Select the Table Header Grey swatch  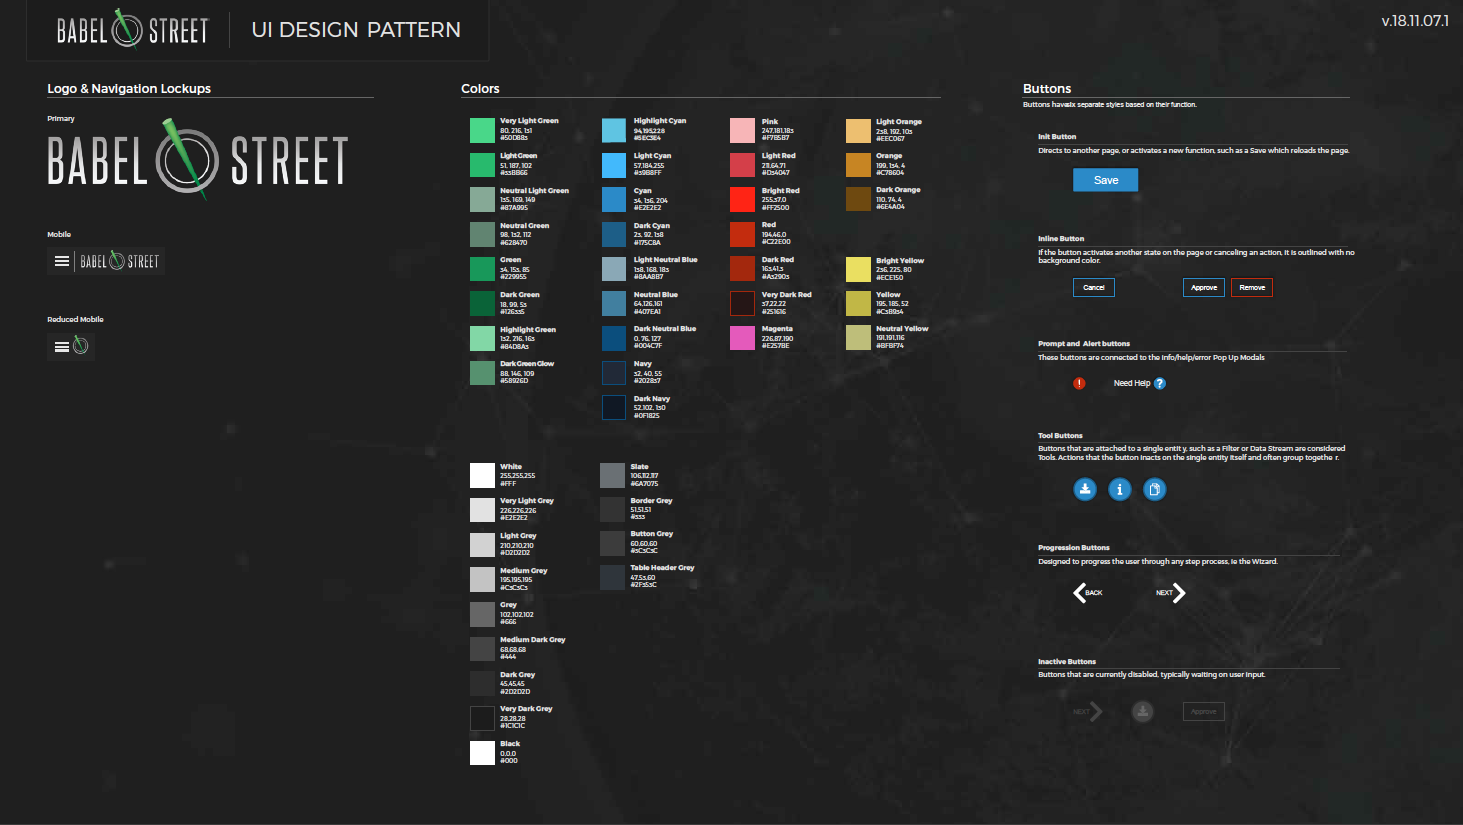(x=612, y=577)
